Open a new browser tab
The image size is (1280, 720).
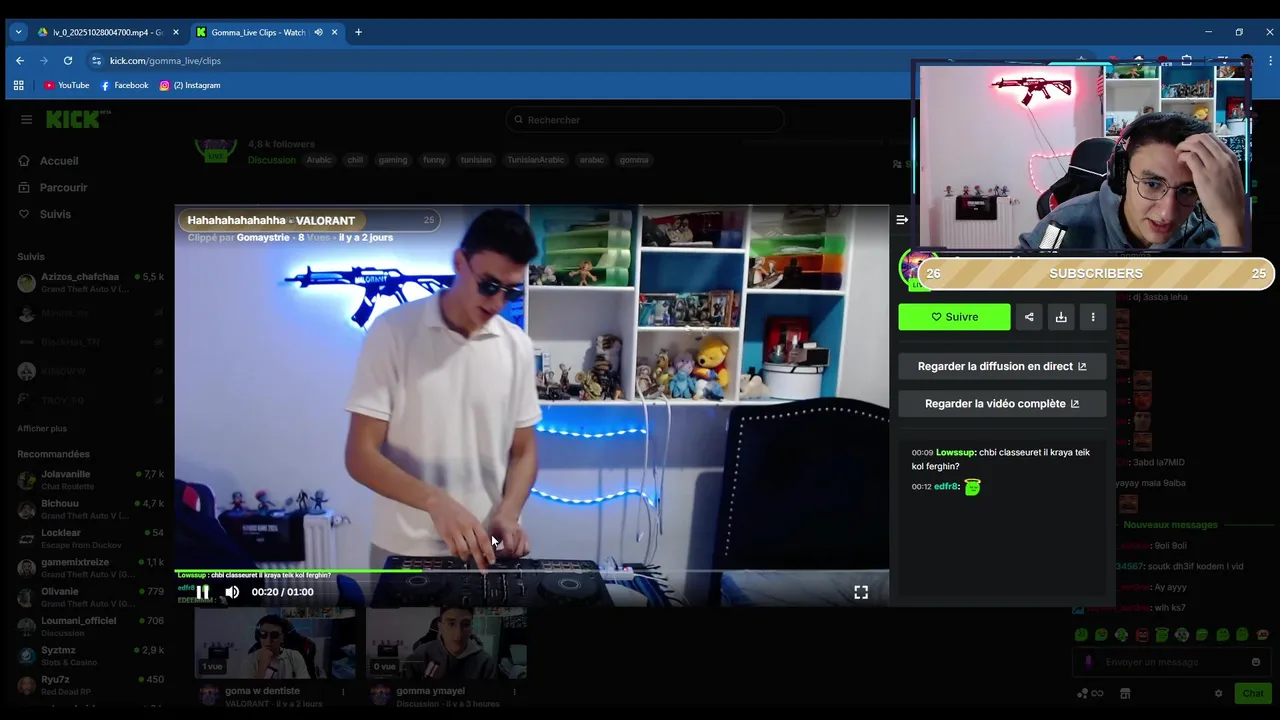pyautogui.click(x=358, y=32)
